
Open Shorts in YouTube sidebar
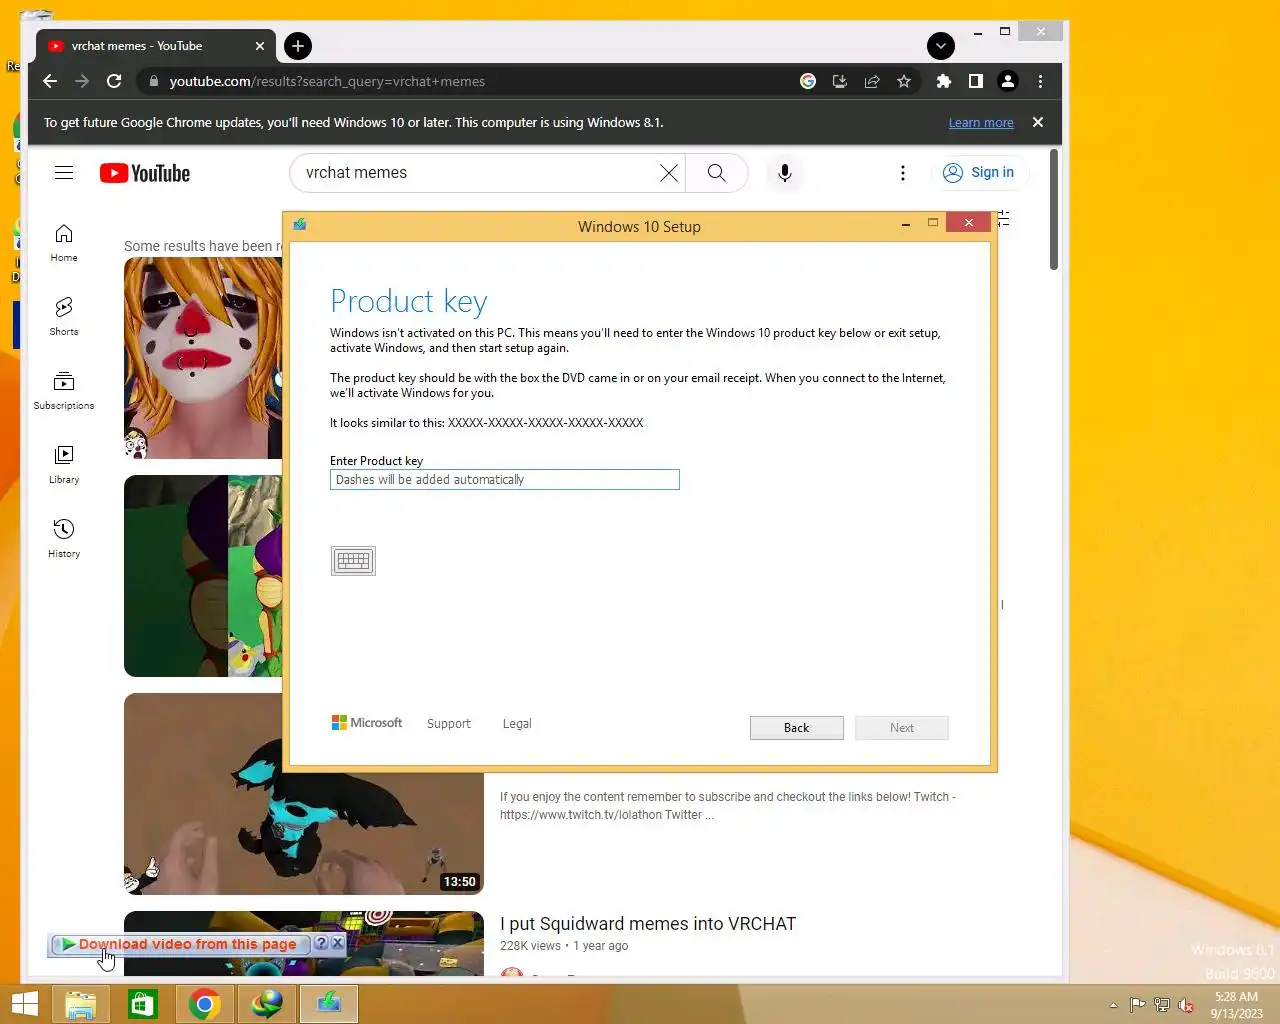coord(64,316)
